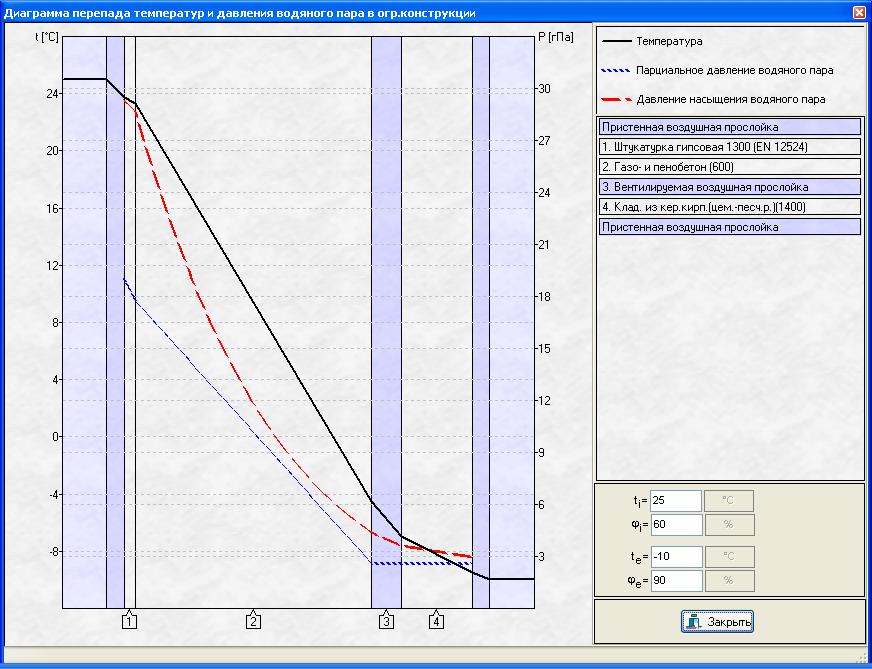Viewport: 872px width, 669px height.
Task: Click the 30 tick on pressure axis
Action: [543, 88]
